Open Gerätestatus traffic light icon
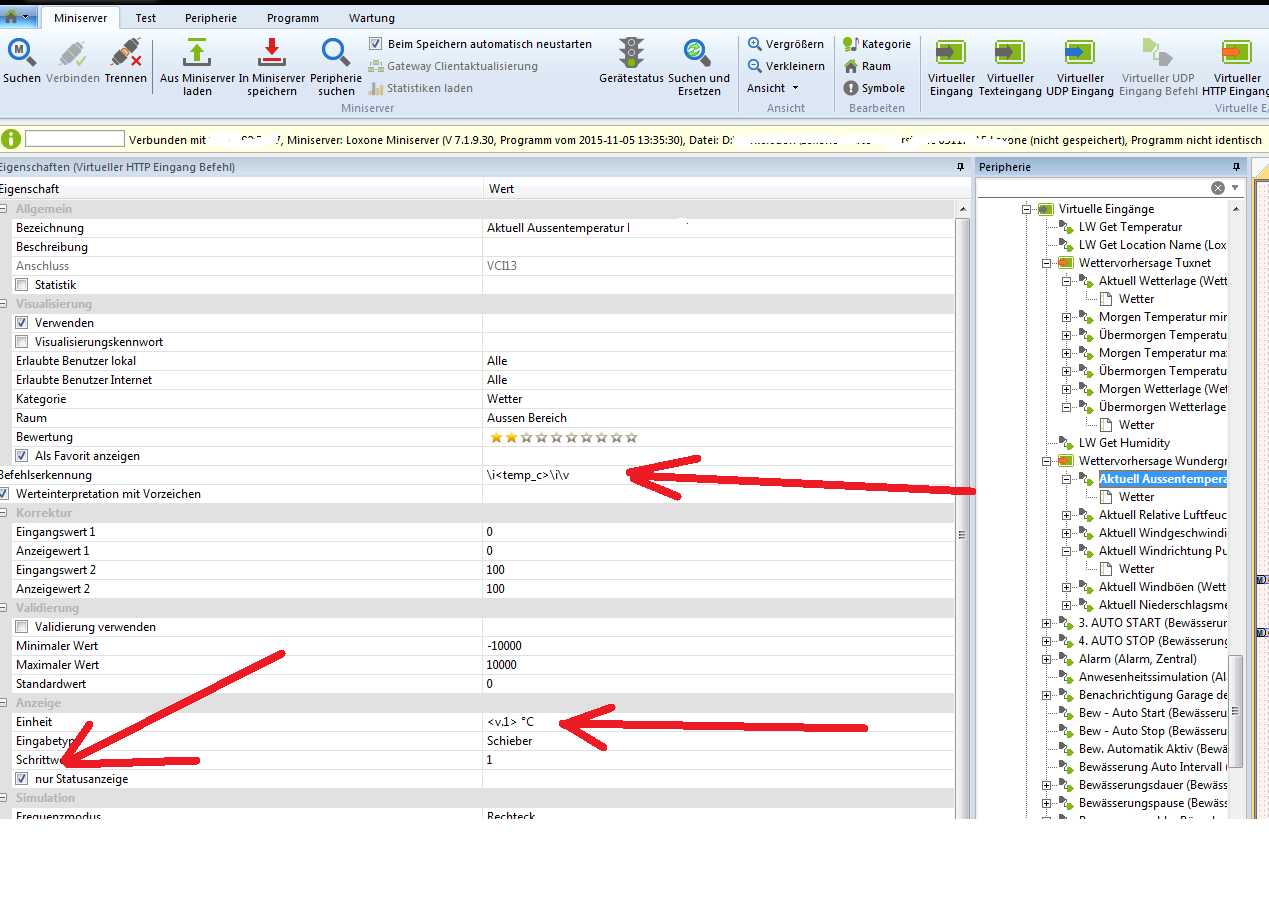Image resolution: width=1269 pixels, height=912 pixels. click(x=631, y=54)
